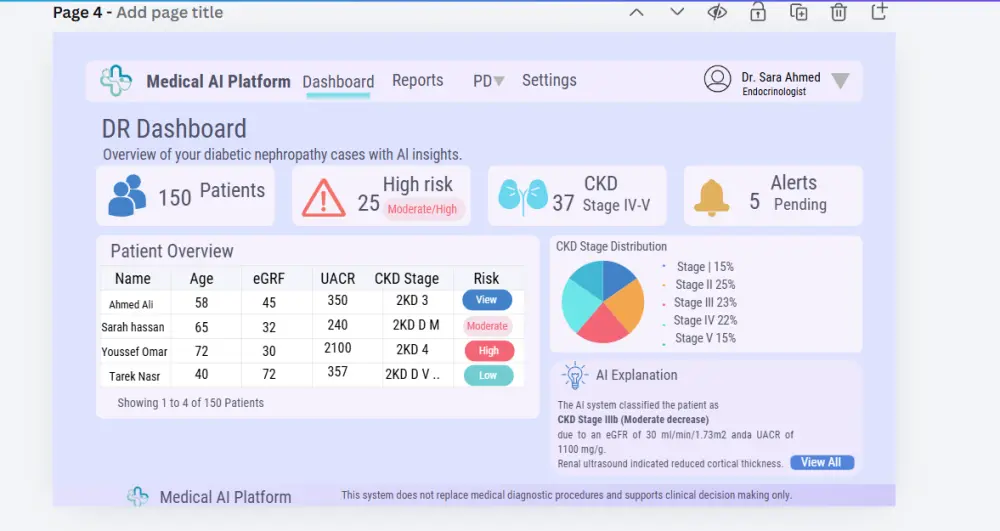Viewport: 1000px width, 531px height.
Task: Expand Dr. Sara Ahmed account dropdown arrow
Action: (841, 80)
